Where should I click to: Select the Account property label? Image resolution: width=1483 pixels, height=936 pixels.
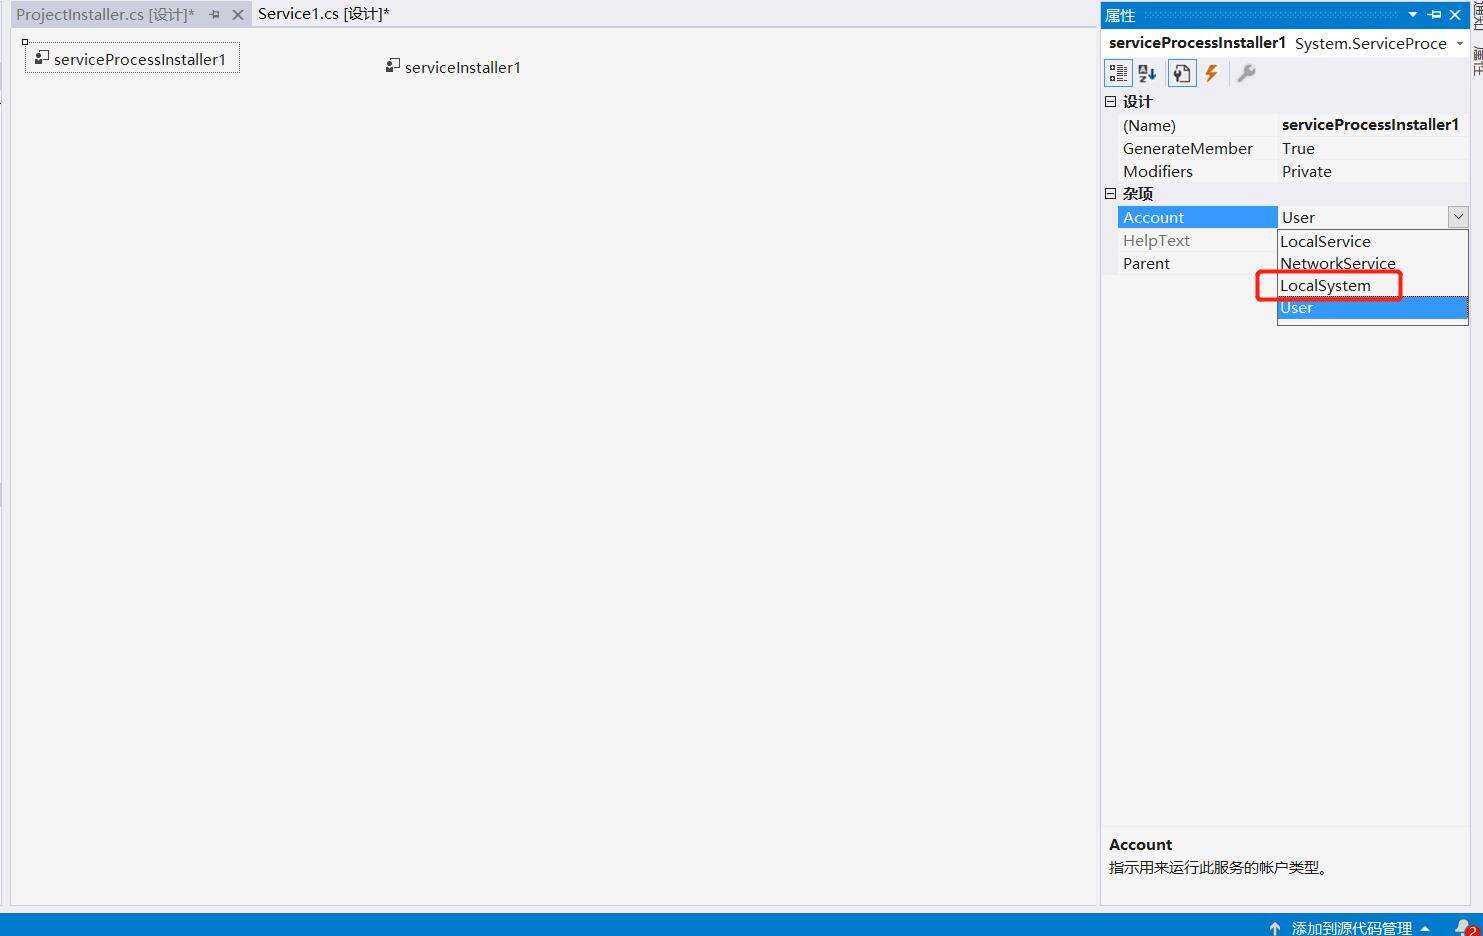point(1197,217)
